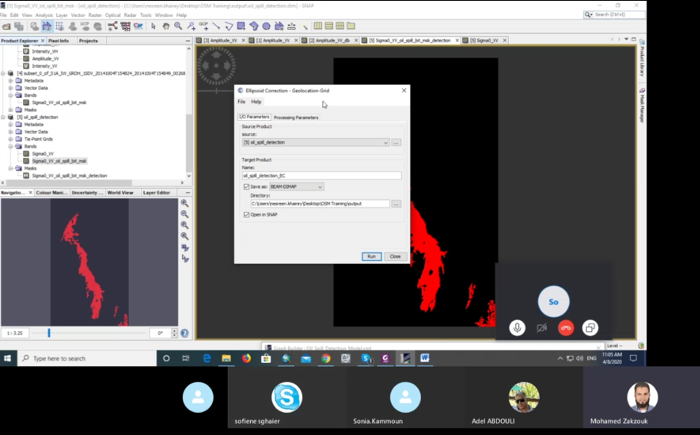The height and width of the screenshot is (435, 700).
Task: Mute the microphone in the call controls
Action: click(517, 328)
